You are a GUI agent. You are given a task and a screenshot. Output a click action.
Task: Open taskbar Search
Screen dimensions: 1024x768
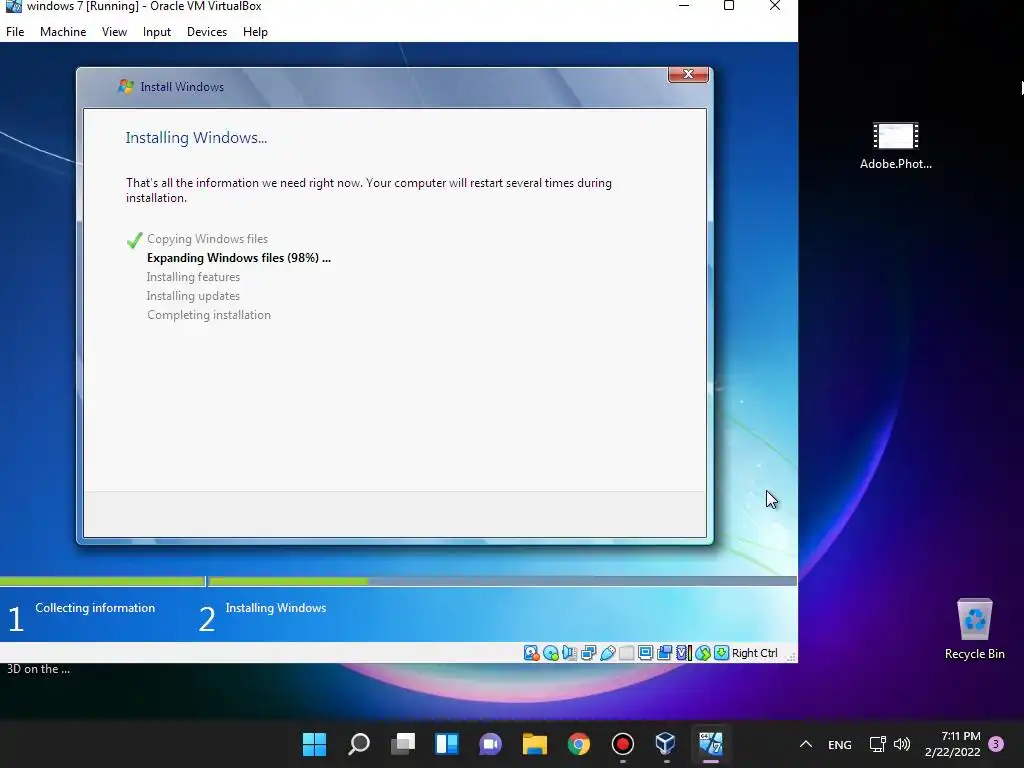[x=359, y=744]
